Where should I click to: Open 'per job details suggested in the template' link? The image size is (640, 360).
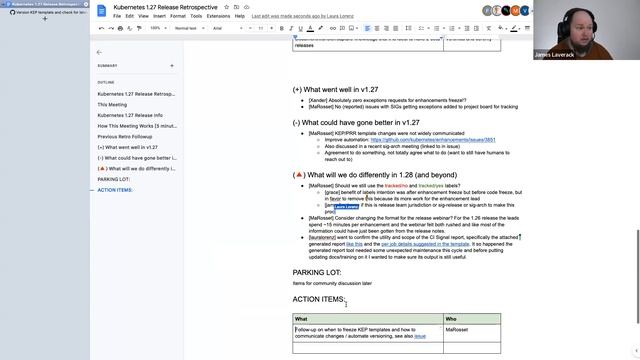[425, 244]
